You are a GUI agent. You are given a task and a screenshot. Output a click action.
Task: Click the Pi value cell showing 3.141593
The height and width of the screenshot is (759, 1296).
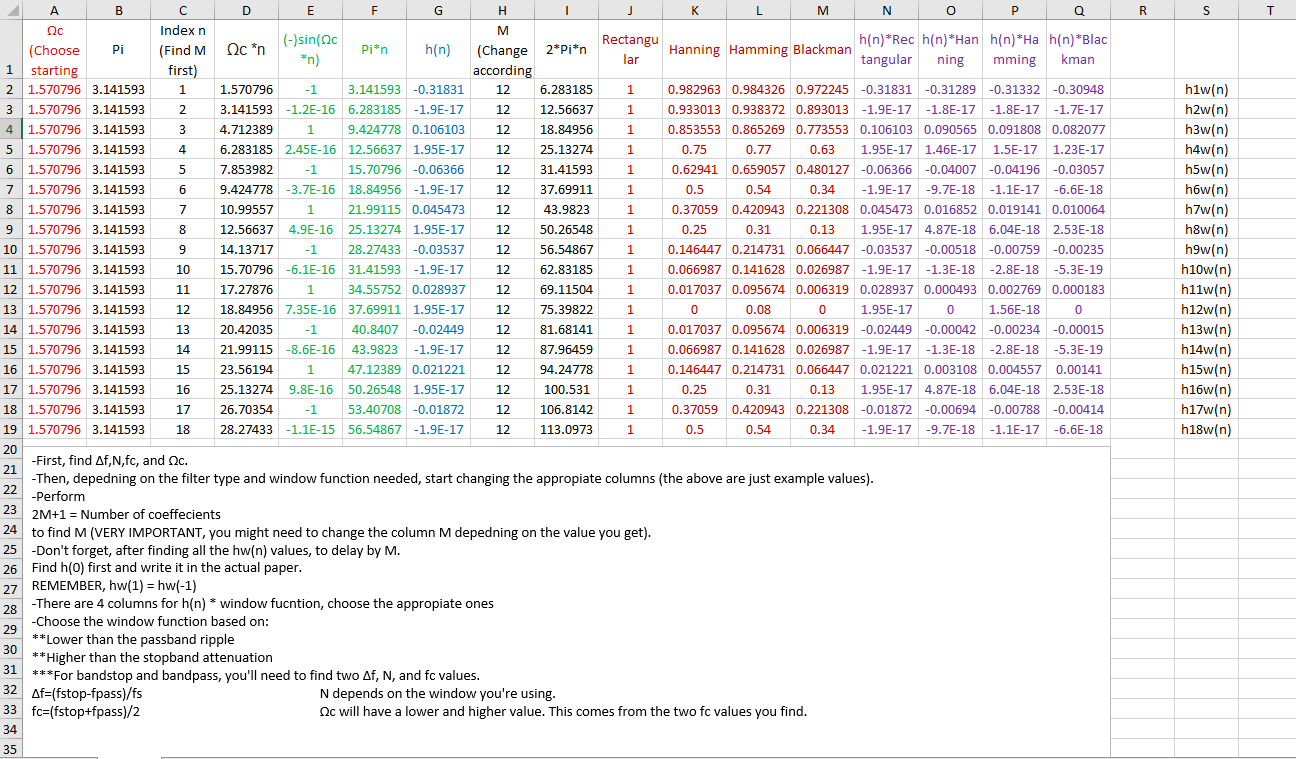click(x=118, y=89)
